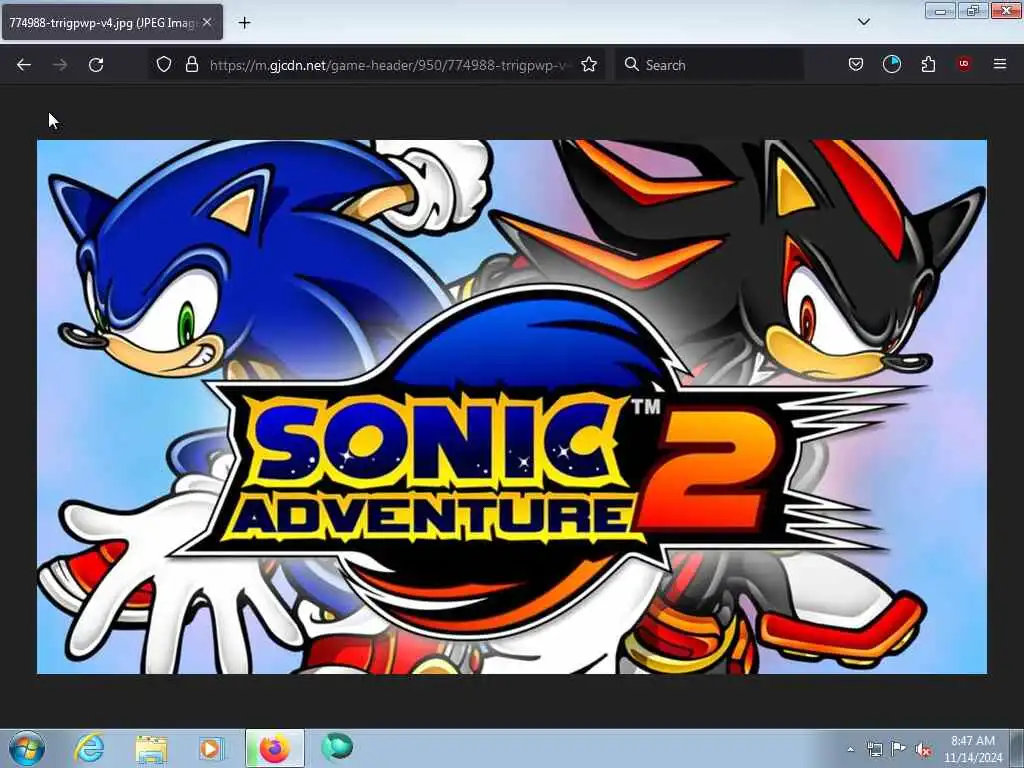Open the Firefox account circle icon
The image size is (1024, 768).
point(892,64)
